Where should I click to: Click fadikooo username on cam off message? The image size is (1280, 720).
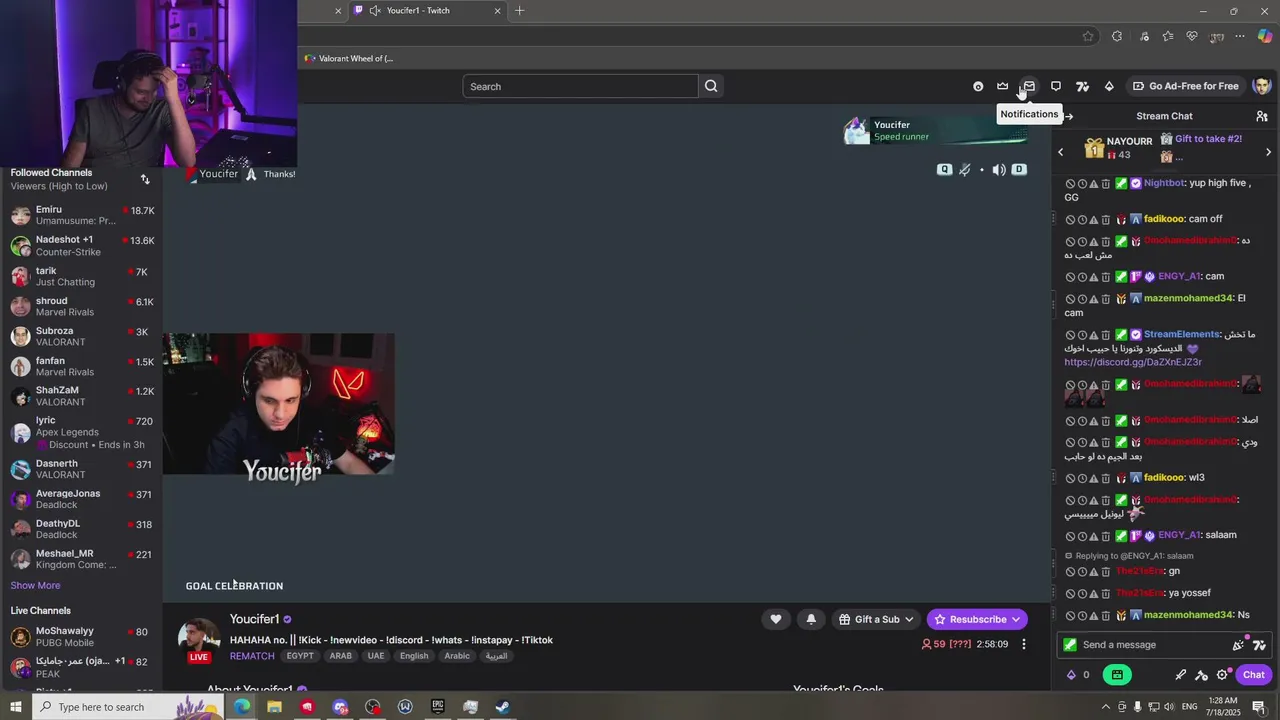tap(1164, 219)
